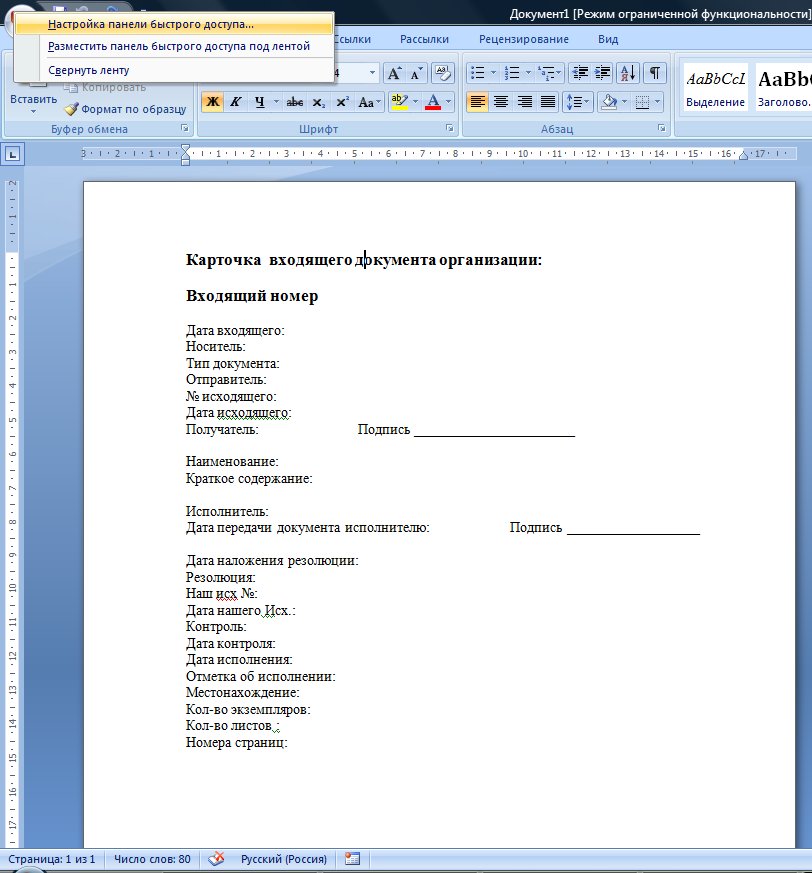This screenshot has height=873, width=812.
Task: Apply numbered list
Action: (x=511, y=73)
